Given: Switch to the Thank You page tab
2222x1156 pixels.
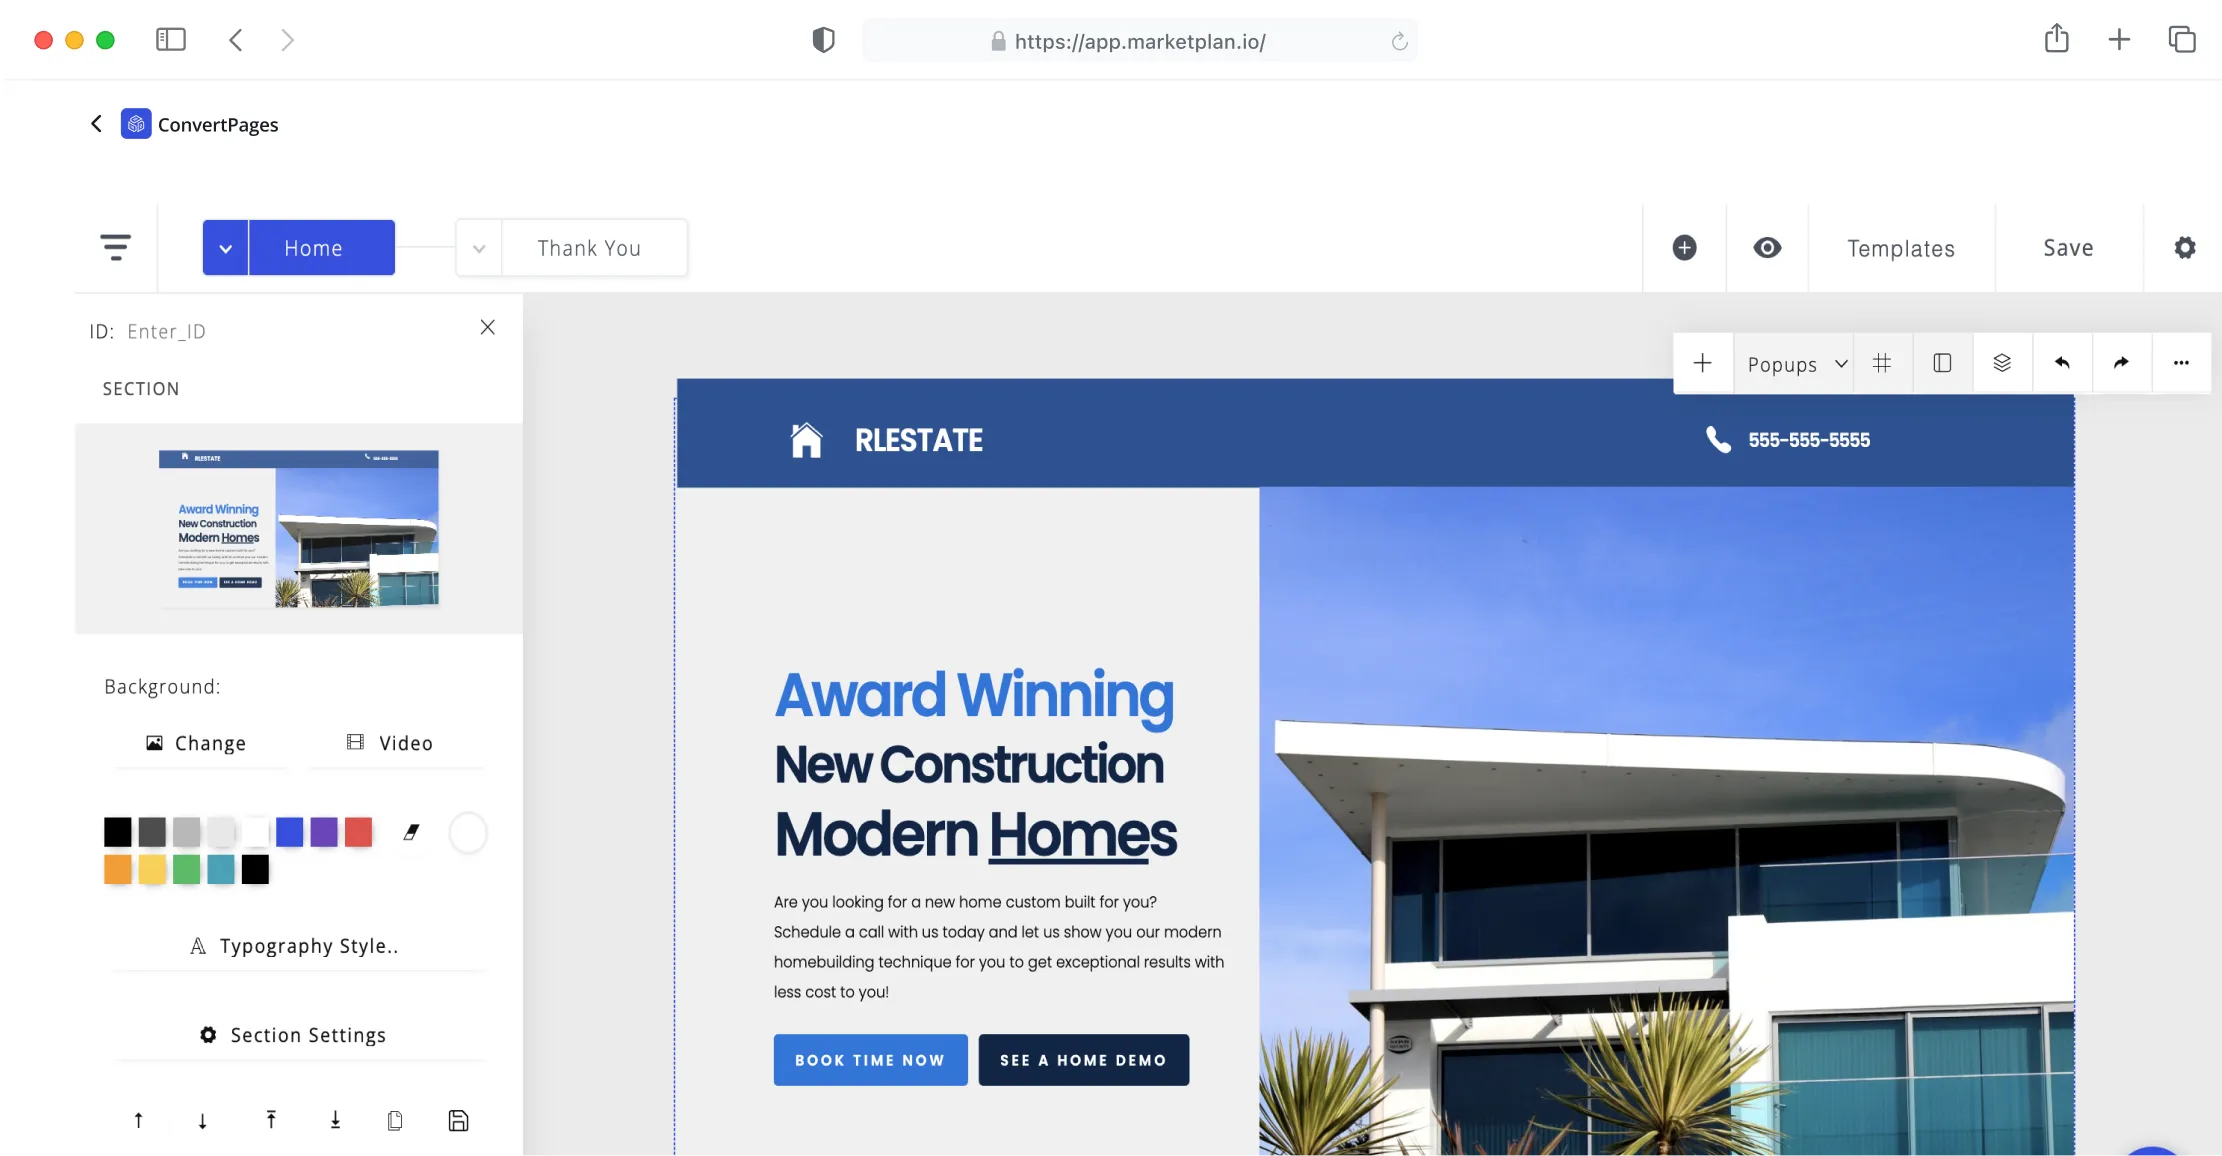Looking at the screenshot, I should (x=589, y=248).
